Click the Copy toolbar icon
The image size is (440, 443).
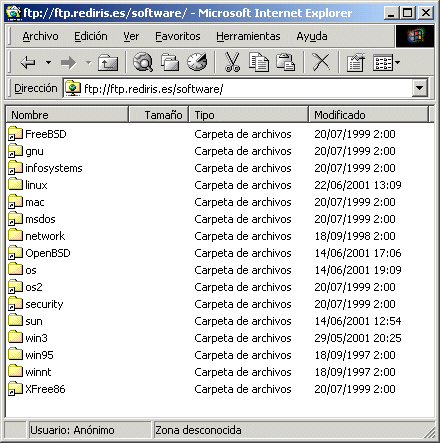point(259,62)
